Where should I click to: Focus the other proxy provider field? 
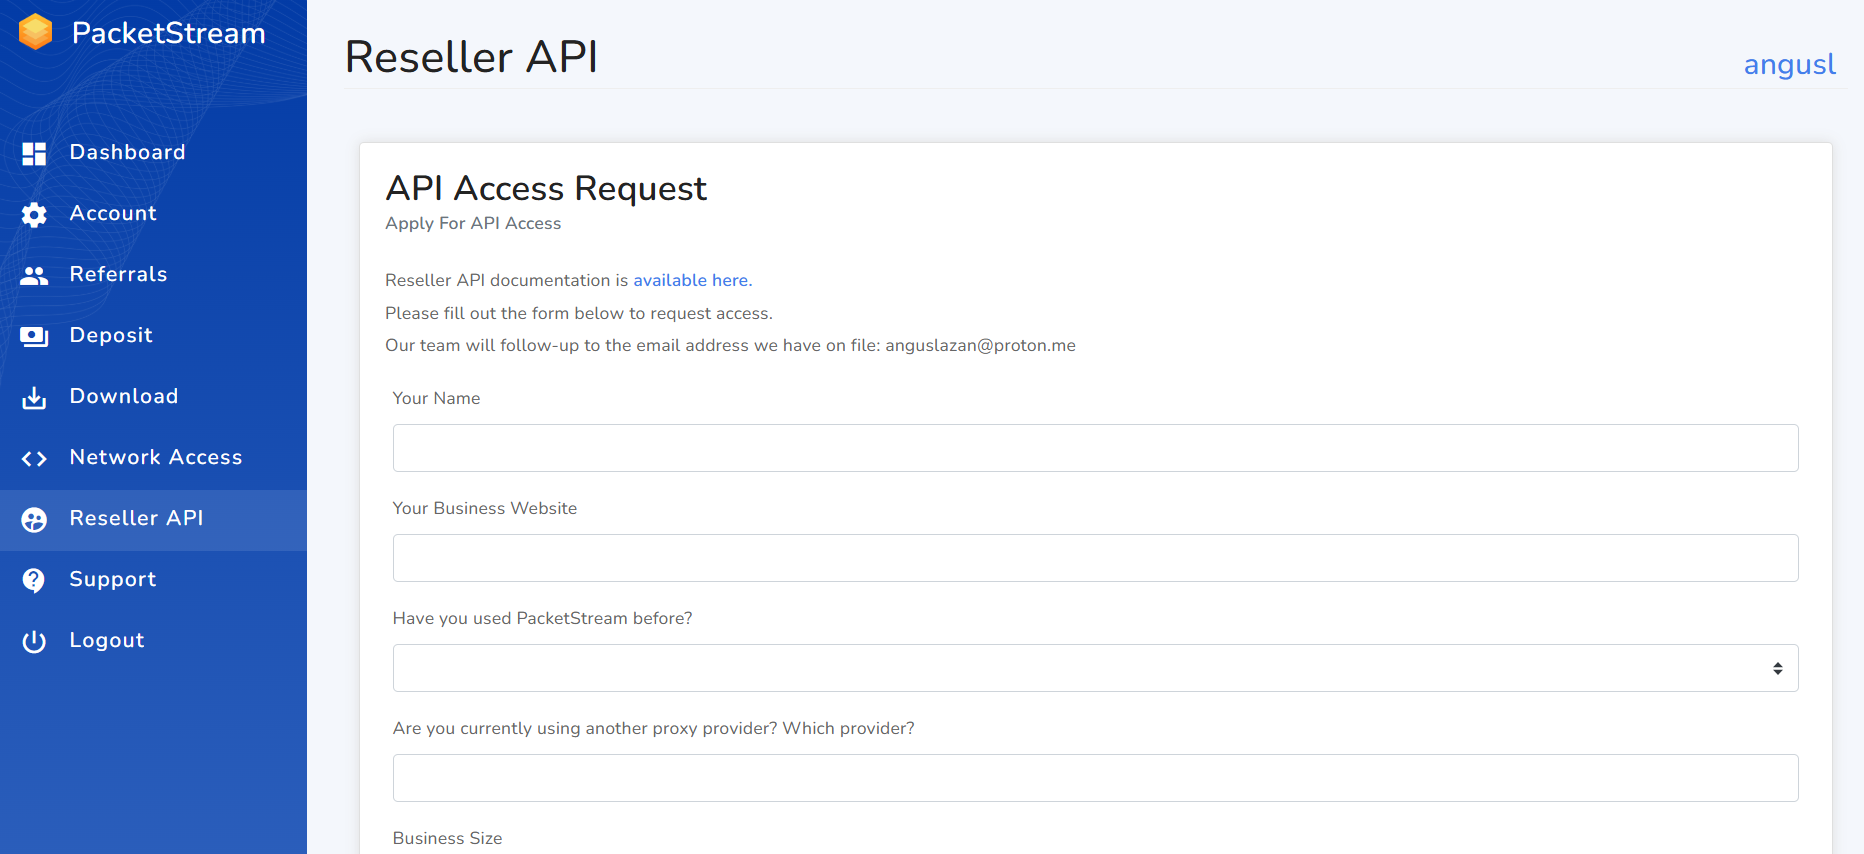tap(1095, 778)
